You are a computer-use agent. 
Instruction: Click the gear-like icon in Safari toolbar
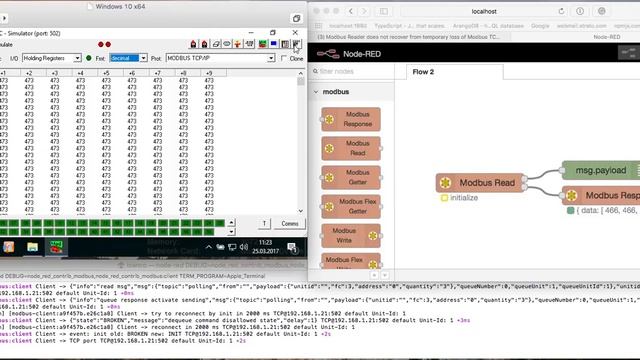[602, 11]
